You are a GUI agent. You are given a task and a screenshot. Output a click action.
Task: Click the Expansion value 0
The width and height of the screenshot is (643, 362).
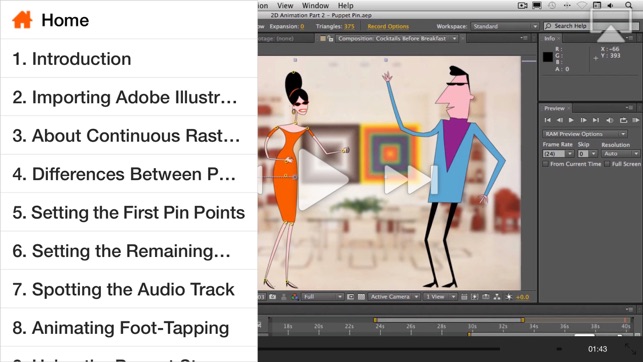tap(302, 26)
